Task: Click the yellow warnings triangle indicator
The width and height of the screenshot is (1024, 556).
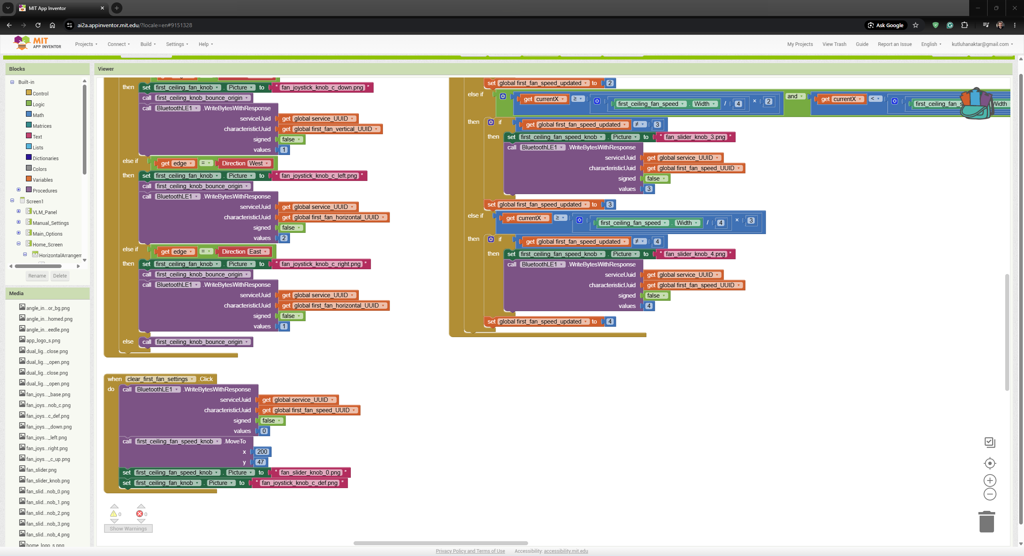Action: coord(114,514)
